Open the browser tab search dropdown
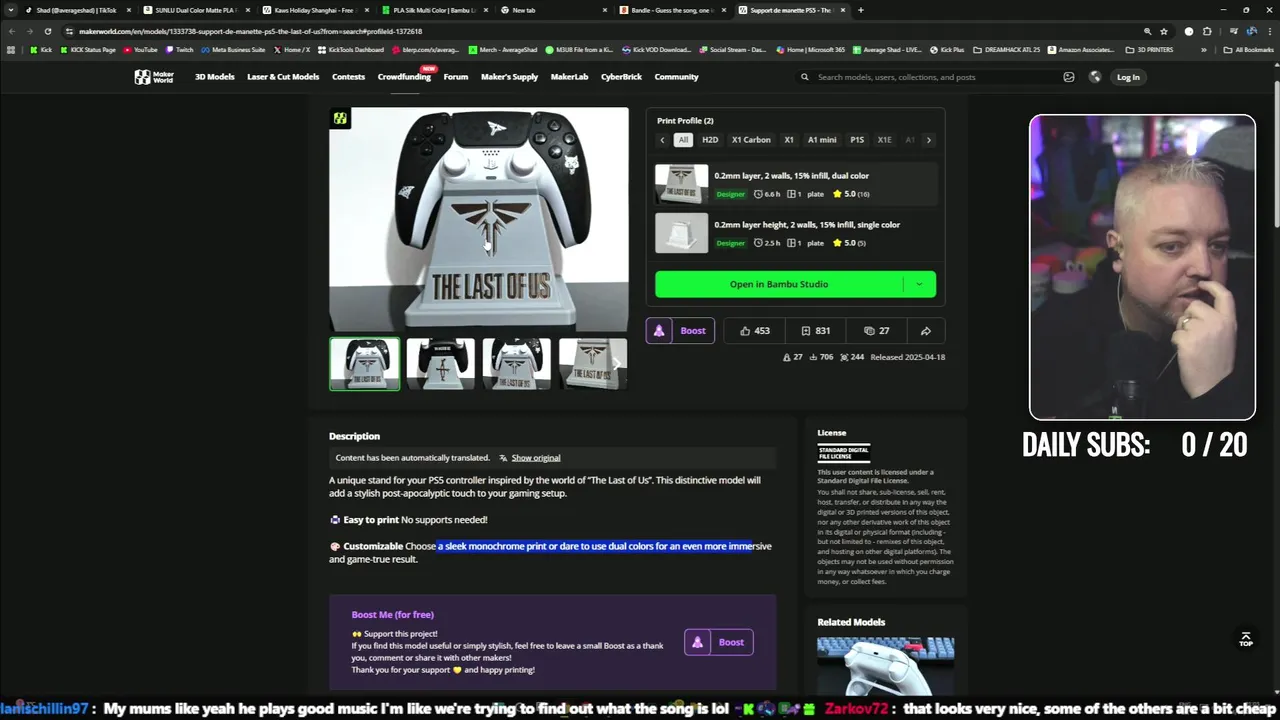Screen dimensions: 1280x720 pos(12,10)
